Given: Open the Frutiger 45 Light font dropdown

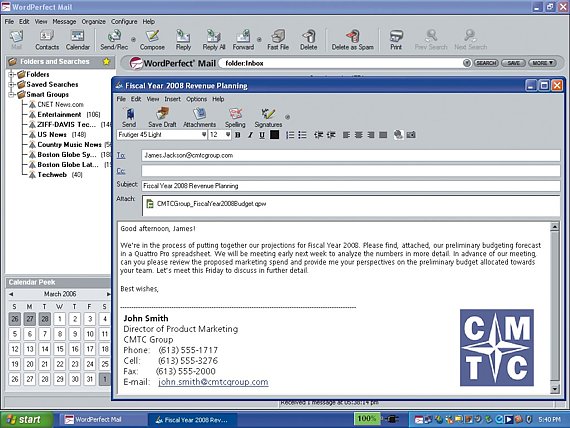Looking at the screenshot, I should click(204, 135).
